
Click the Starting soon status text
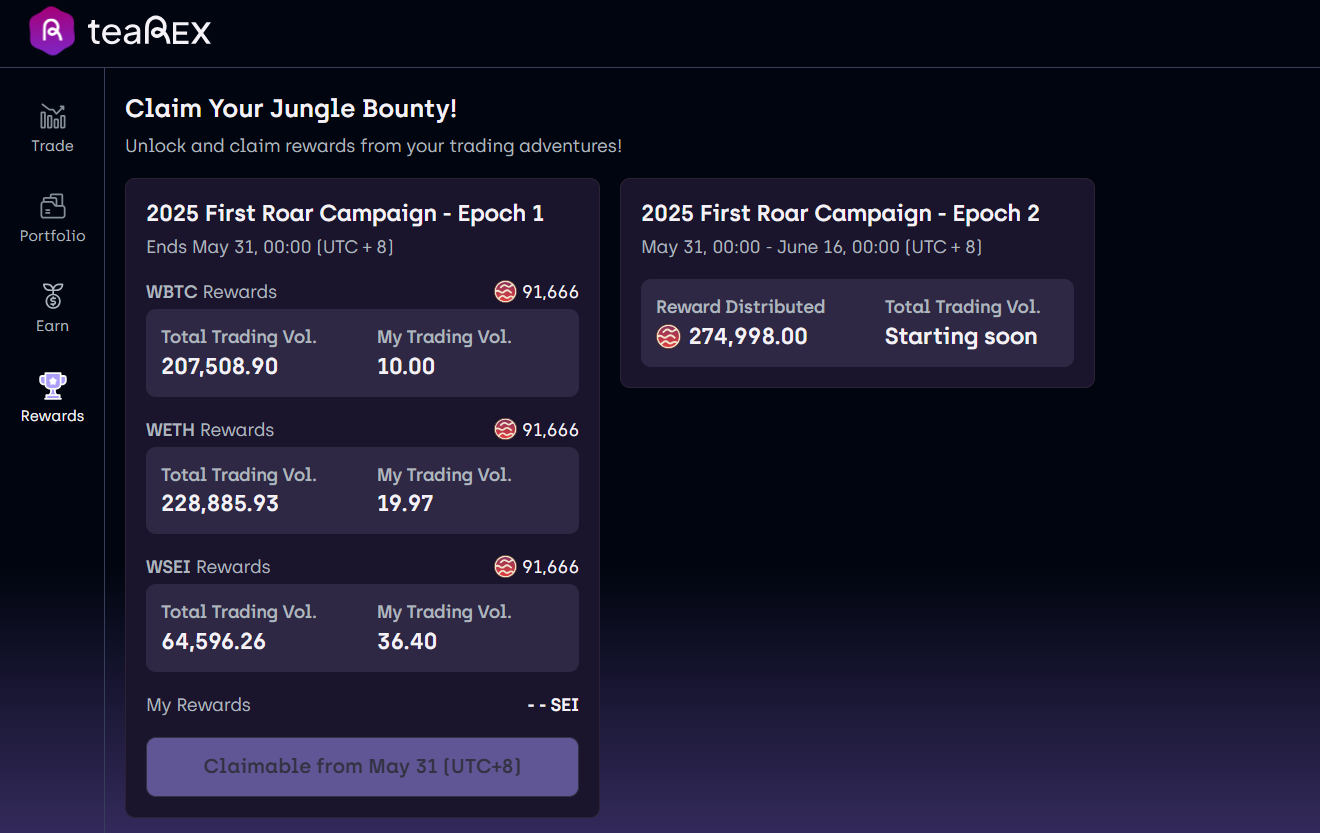pos(960,337)
